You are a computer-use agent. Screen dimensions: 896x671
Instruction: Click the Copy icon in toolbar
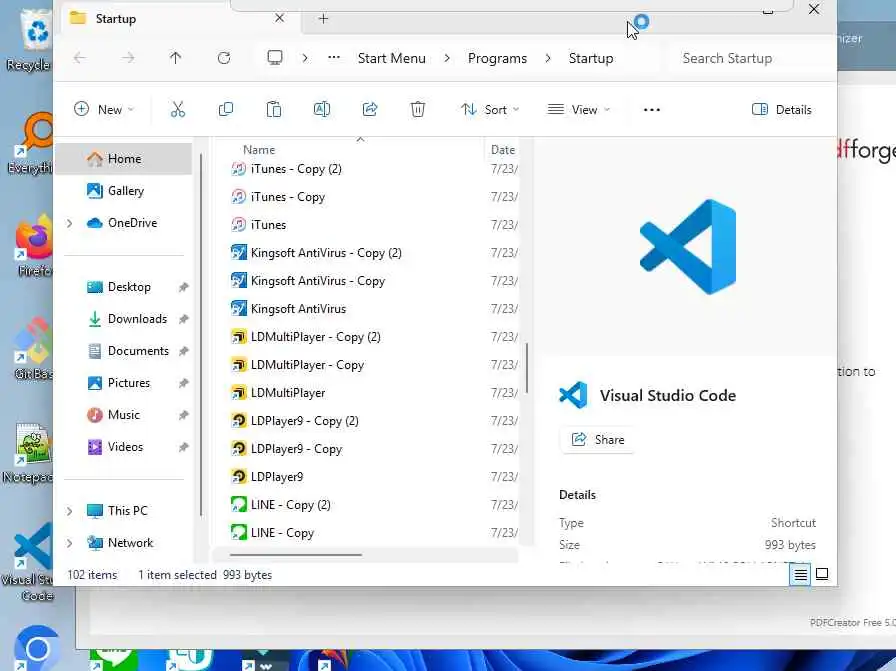click(x=226, y=109)
